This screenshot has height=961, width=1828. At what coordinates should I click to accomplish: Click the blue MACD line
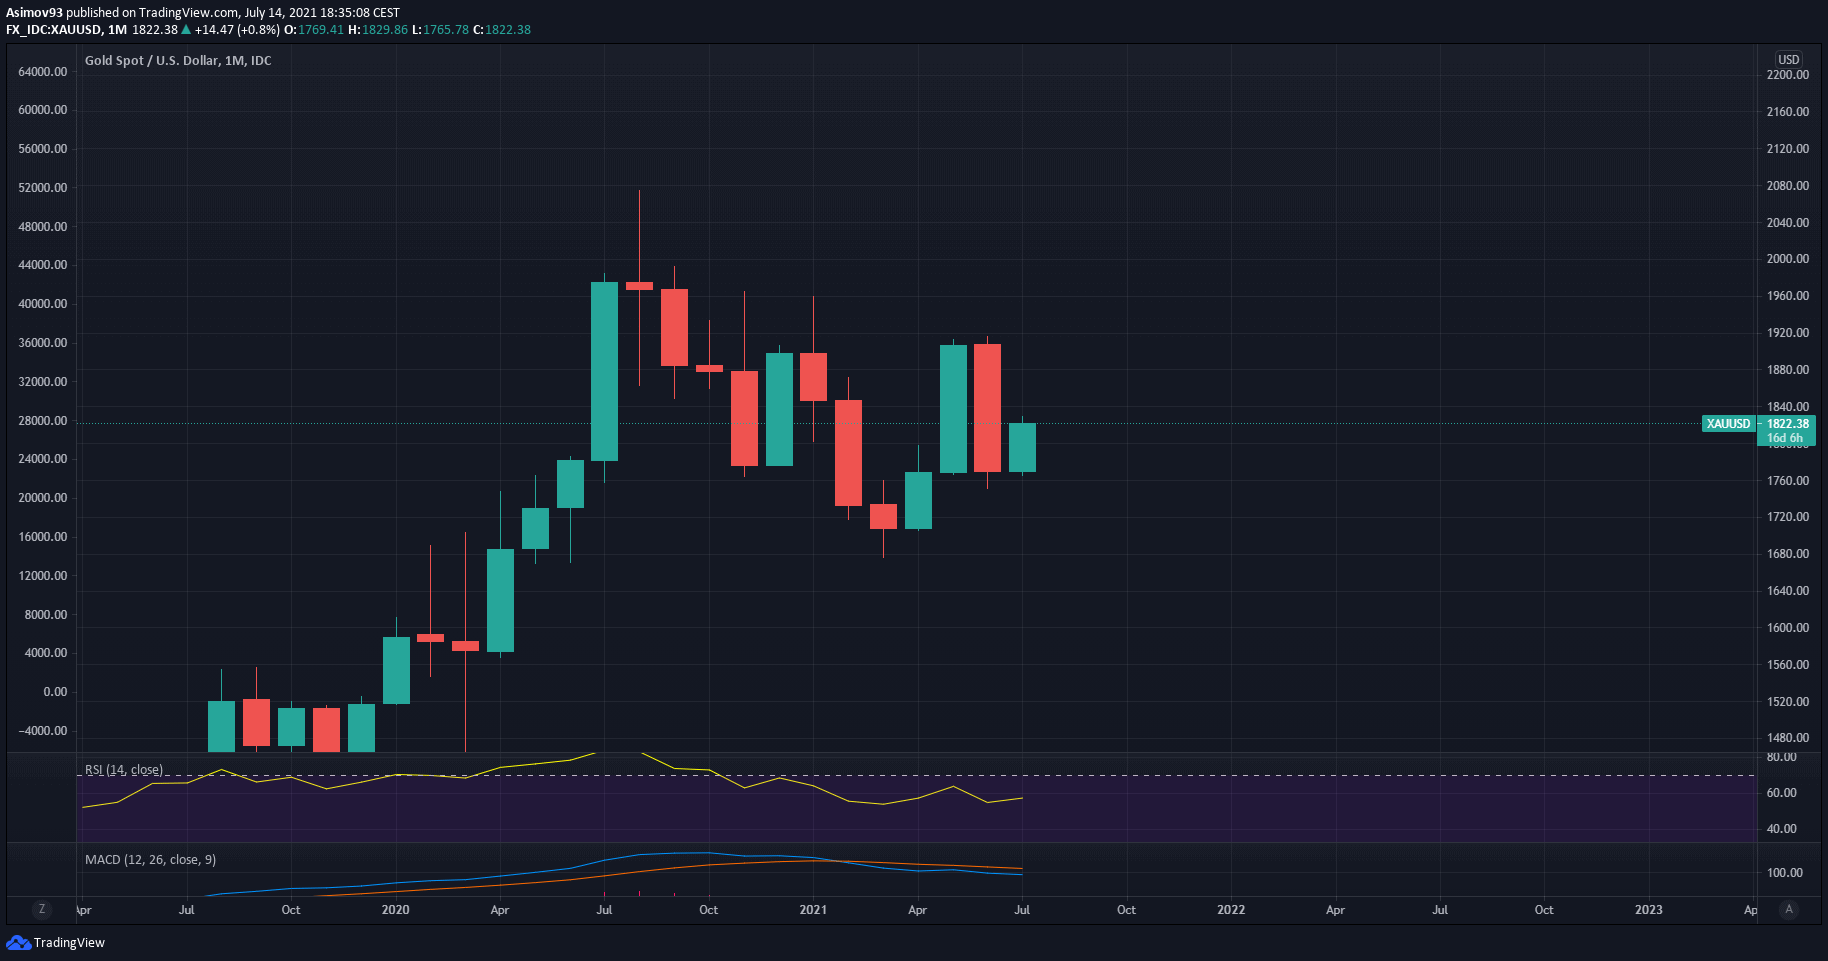(900, 869)
